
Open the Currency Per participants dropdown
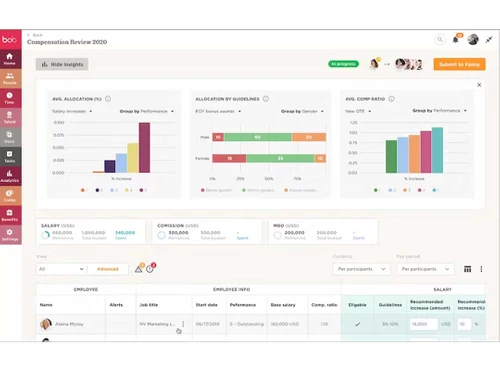362,269
